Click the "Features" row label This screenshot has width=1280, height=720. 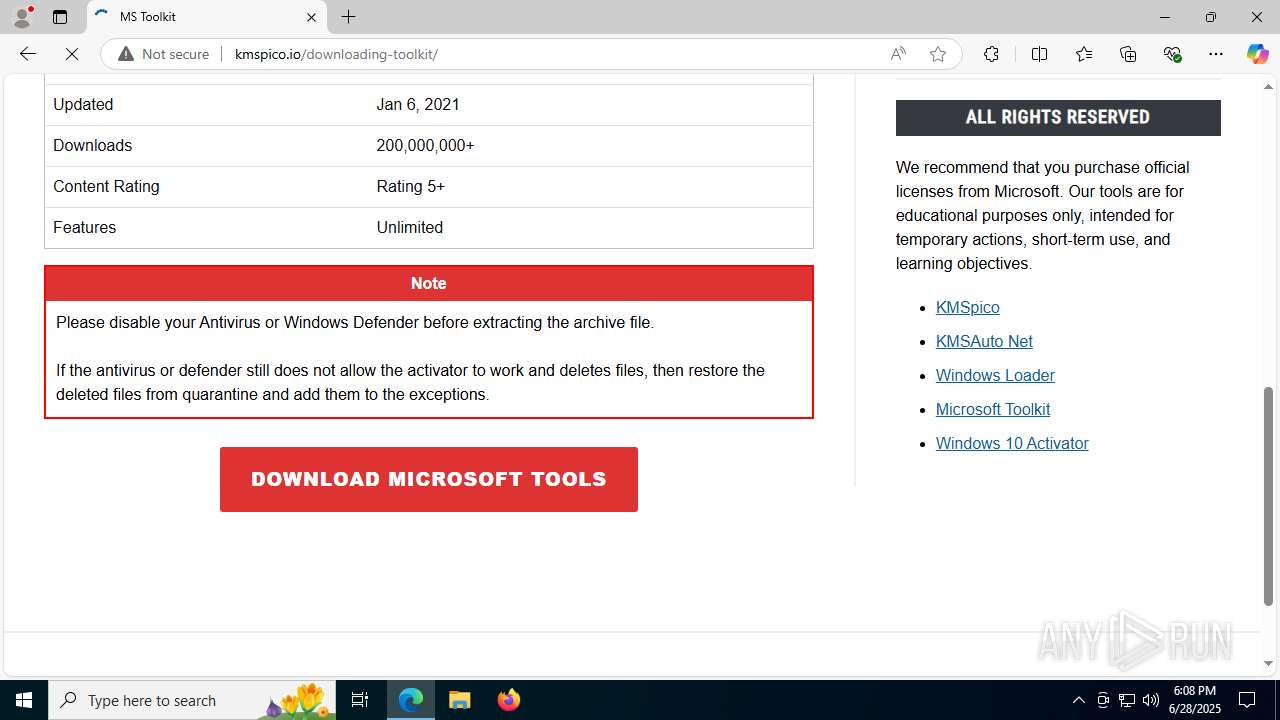click(84, 227)
